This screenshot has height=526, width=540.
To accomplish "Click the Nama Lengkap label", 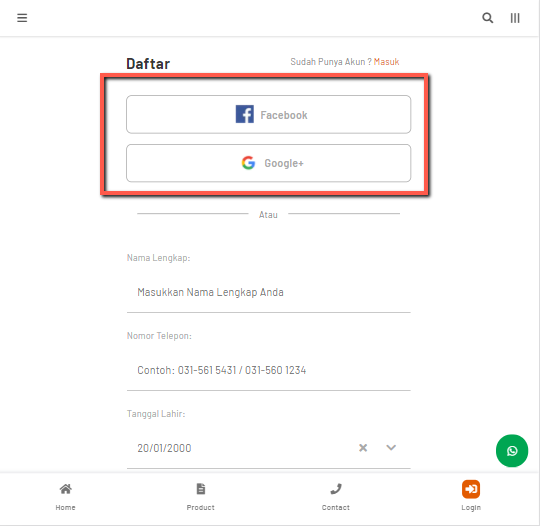I will pos(158,258).
